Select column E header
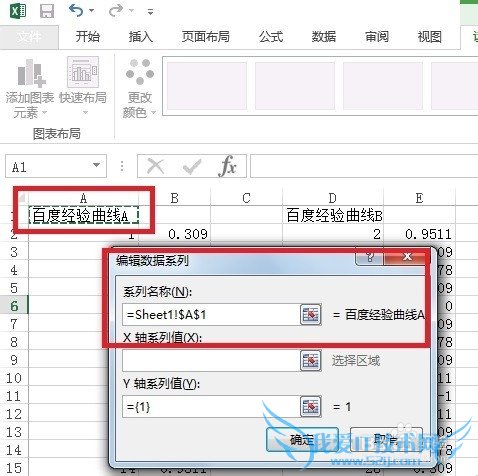The height and width of the screenshot is (476, 478). [x=420, y=198]
